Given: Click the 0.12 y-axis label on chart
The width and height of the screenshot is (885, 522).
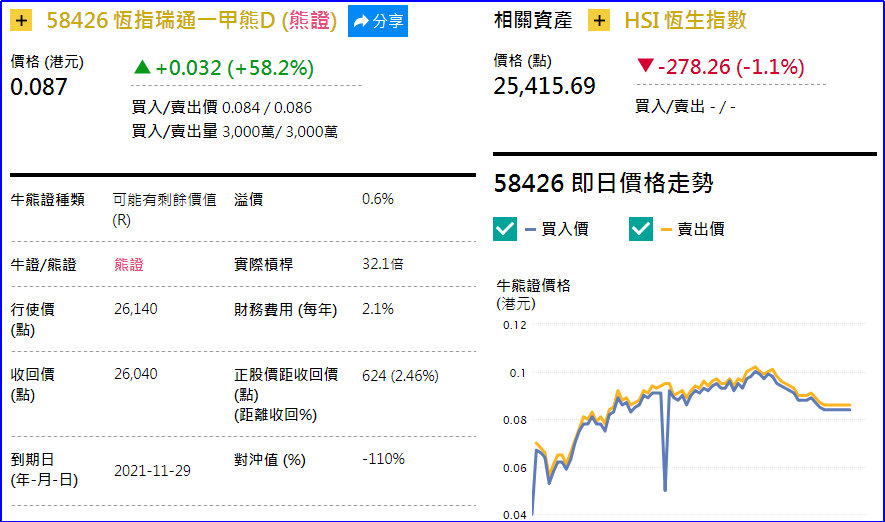Looking at the screenshot, I should (x=515, y=325).
